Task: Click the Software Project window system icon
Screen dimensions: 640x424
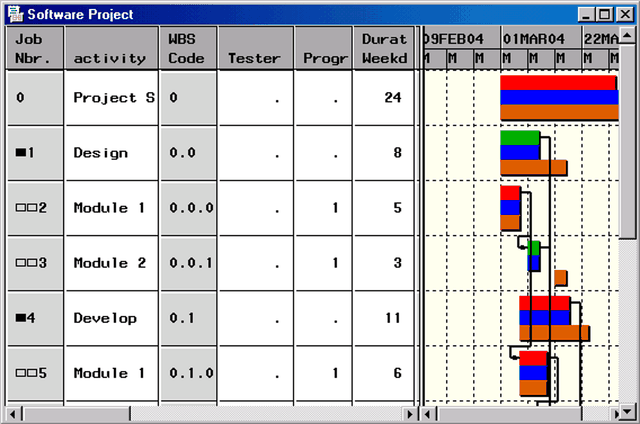Action: 14,15
